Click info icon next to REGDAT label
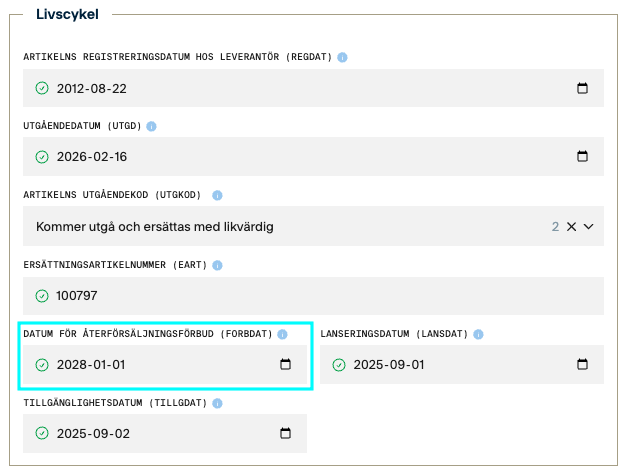Image resolution: width=626 pixels, height=474 pixels. point(342,58)
